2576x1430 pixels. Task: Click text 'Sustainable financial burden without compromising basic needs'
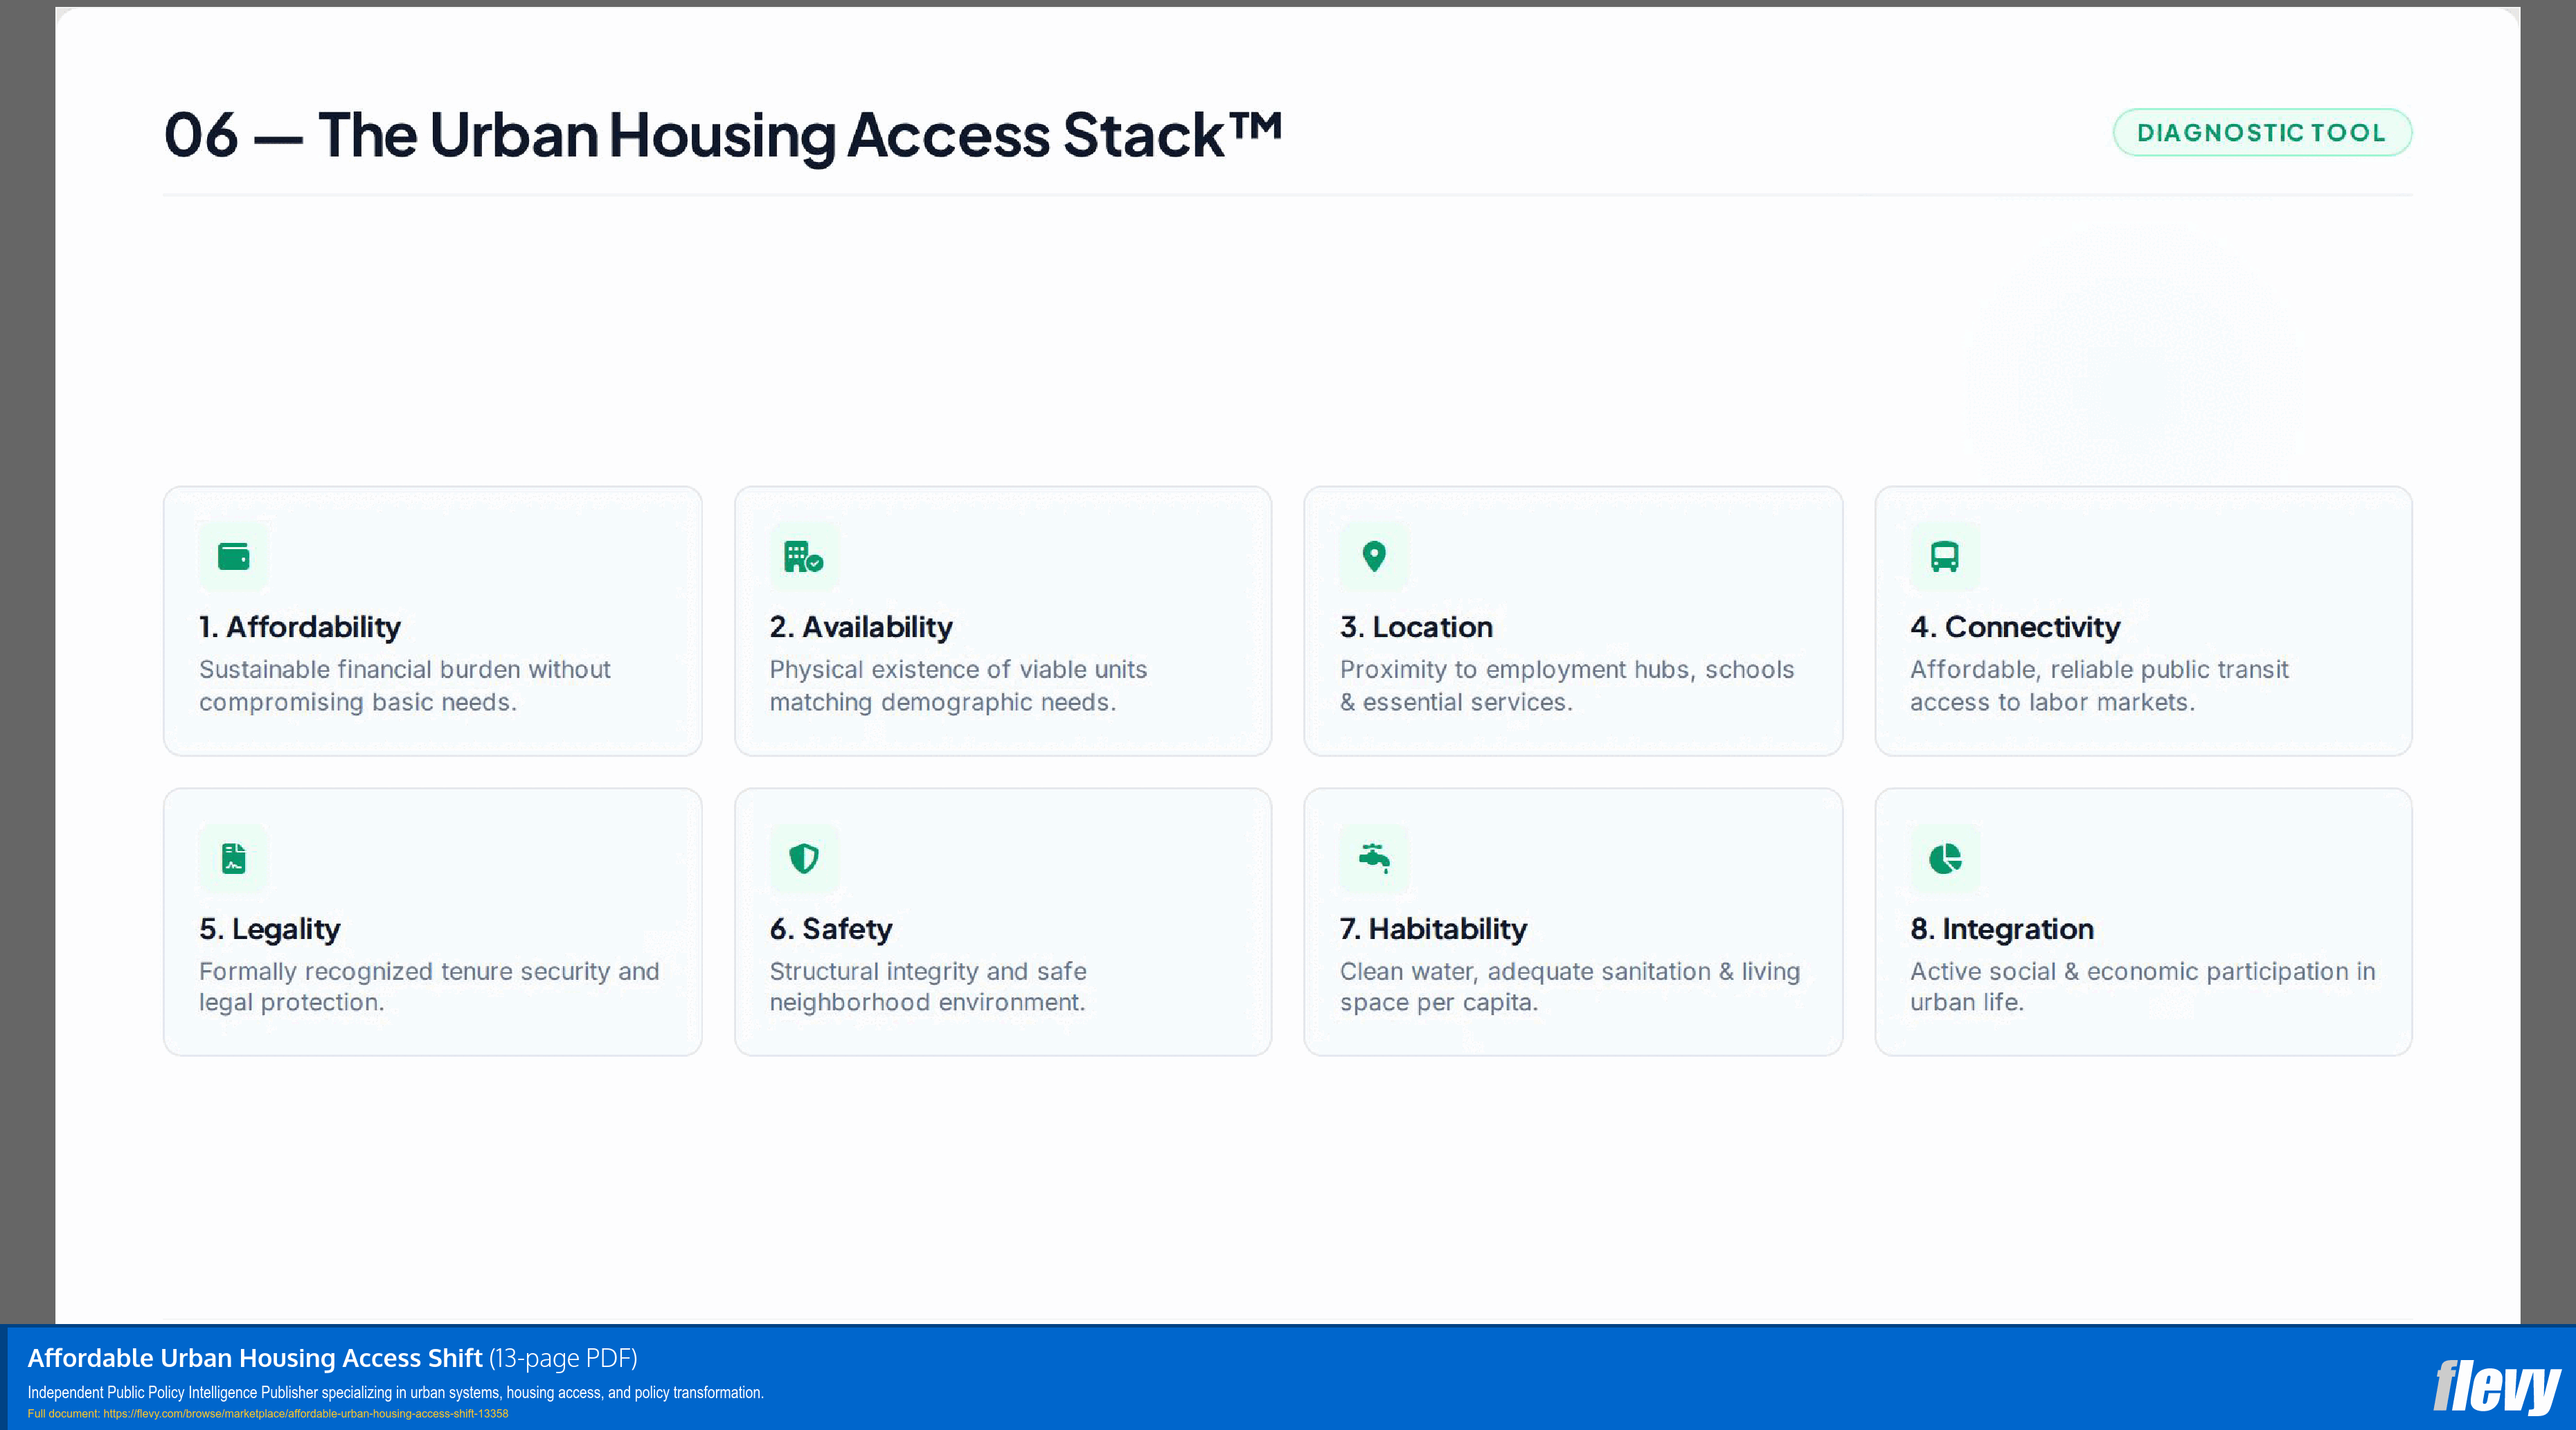coord(404,686)
